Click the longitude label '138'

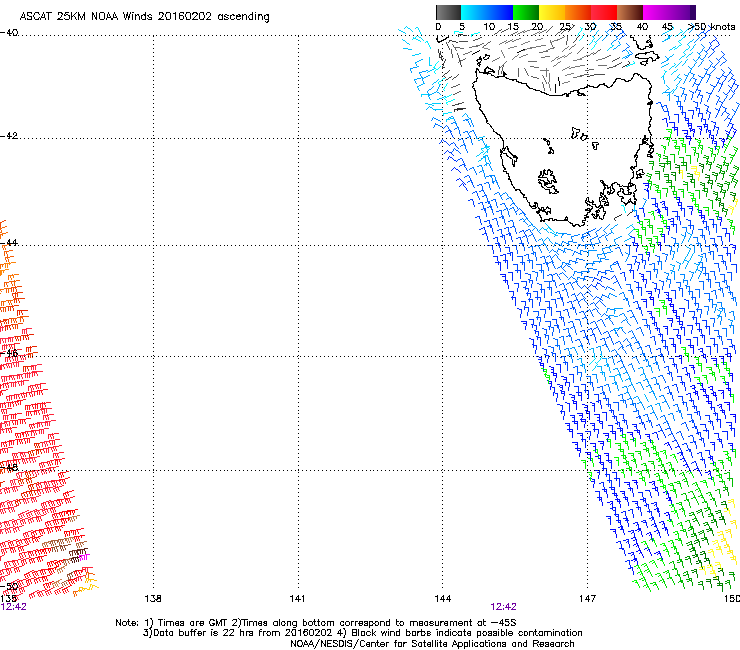(x=153, y=599)
